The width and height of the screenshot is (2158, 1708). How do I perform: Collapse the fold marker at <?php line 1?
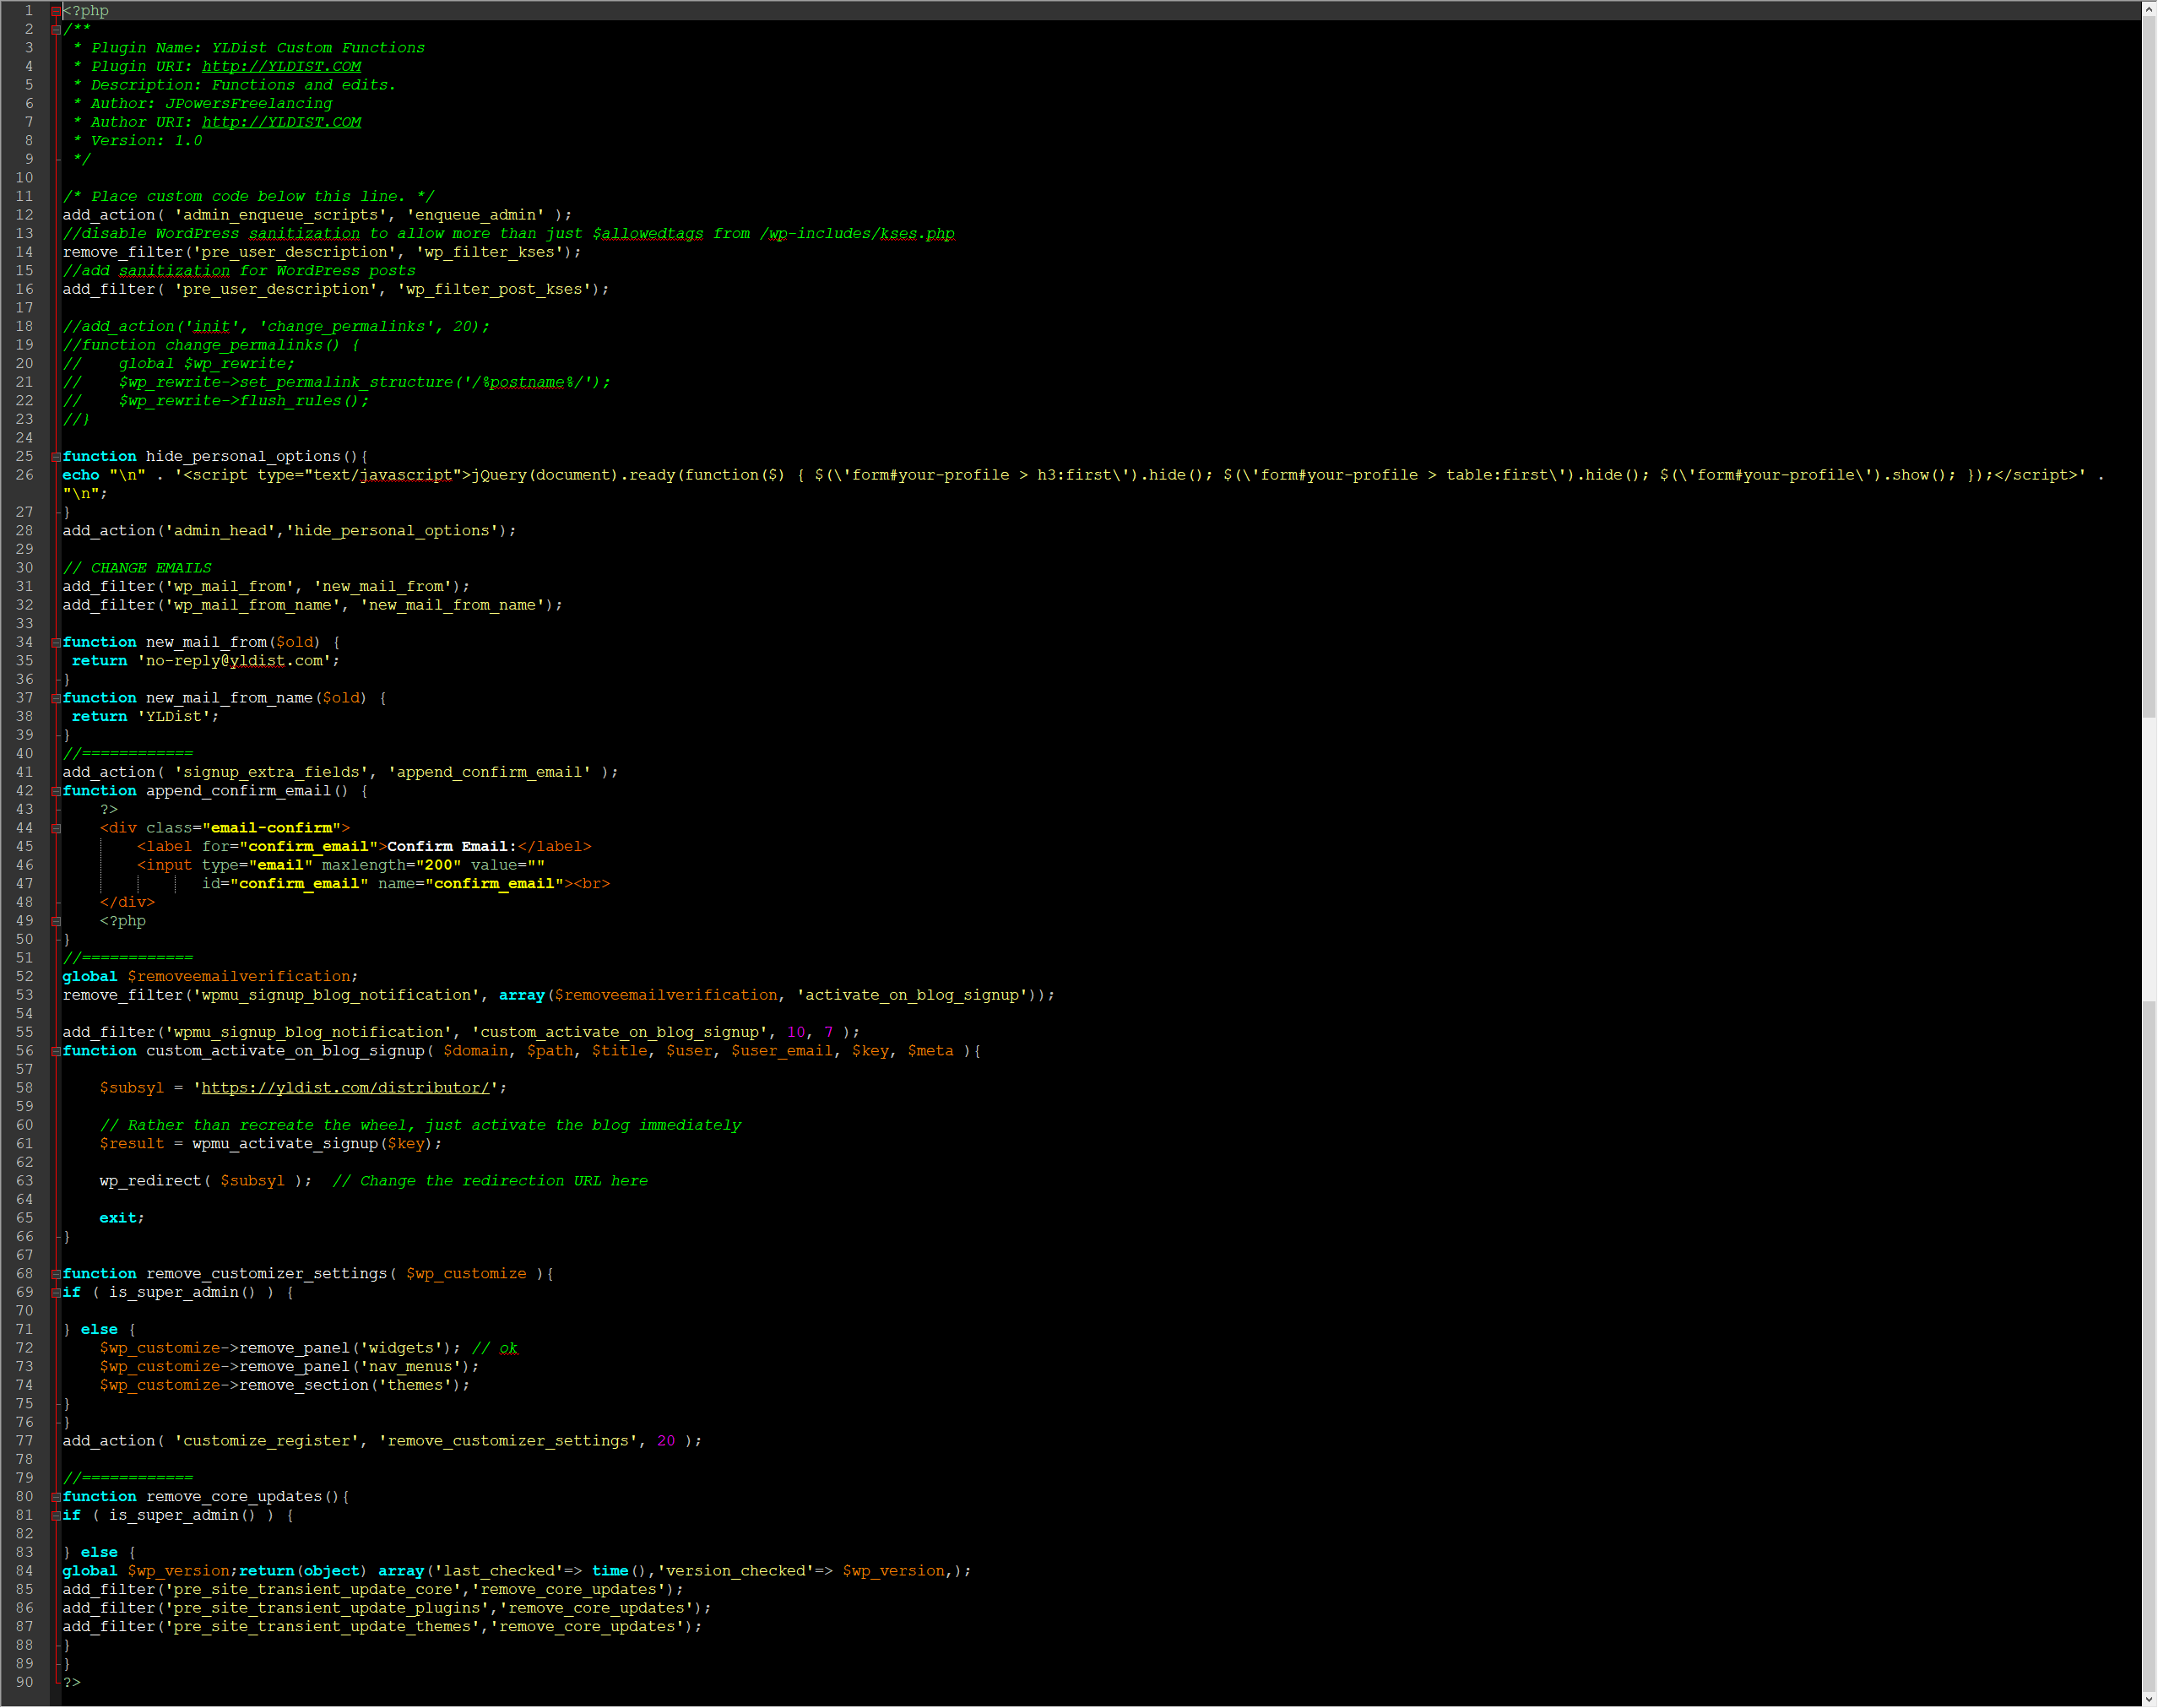pyautogui.click(x=56, y=11)
